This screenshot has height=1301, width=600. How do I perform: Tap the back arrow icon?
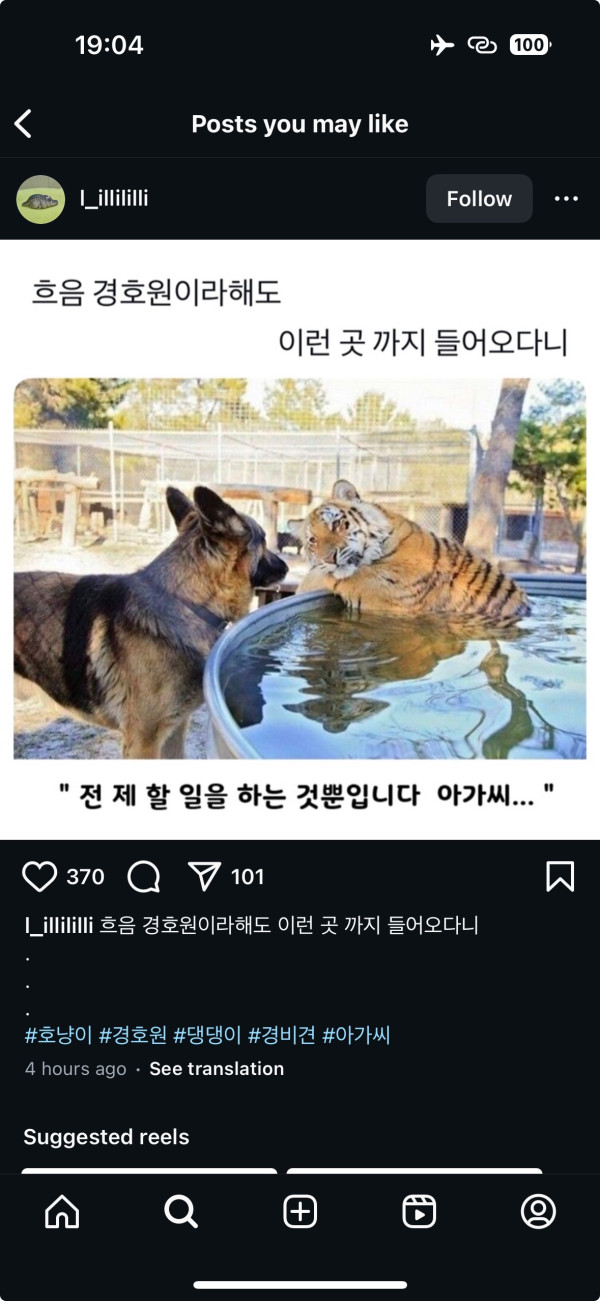(23, 124)
